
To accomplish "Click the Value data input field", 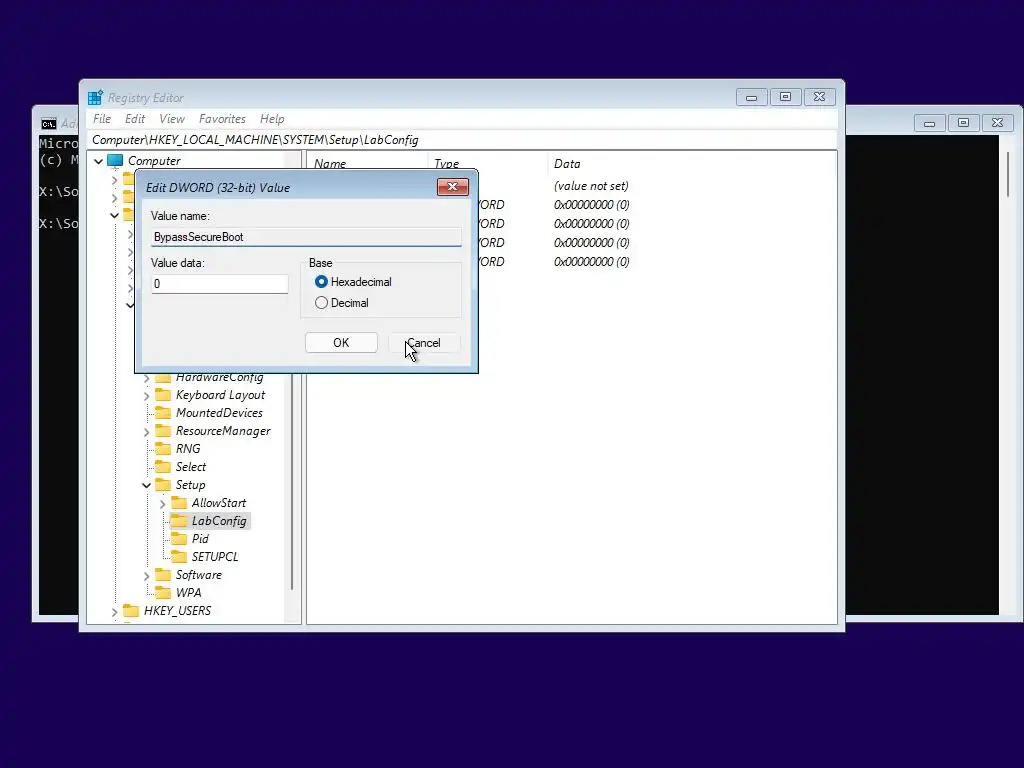I will tap(219, 283).
